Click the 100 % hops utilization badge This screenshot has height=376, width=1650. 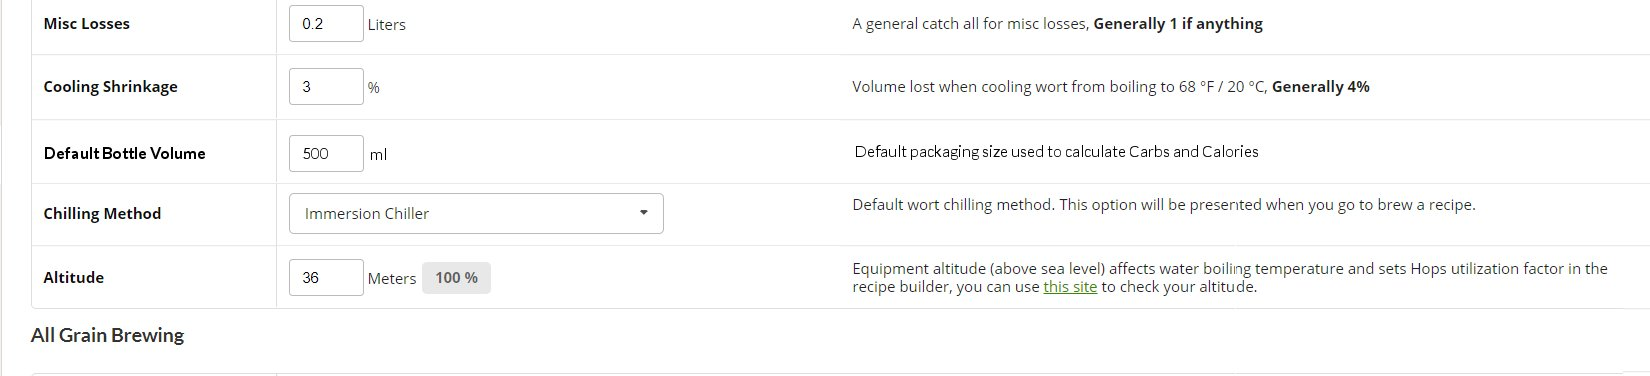(x=456, y=278)
